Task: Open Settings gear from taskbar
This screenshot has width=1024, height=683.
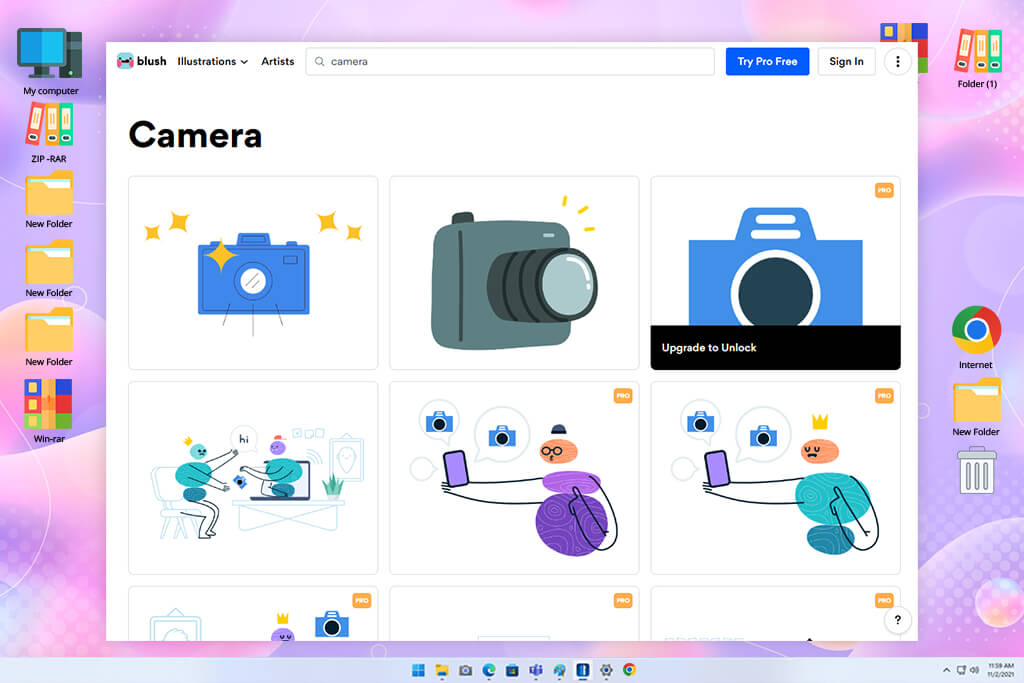Action: (x=606, y=670)
